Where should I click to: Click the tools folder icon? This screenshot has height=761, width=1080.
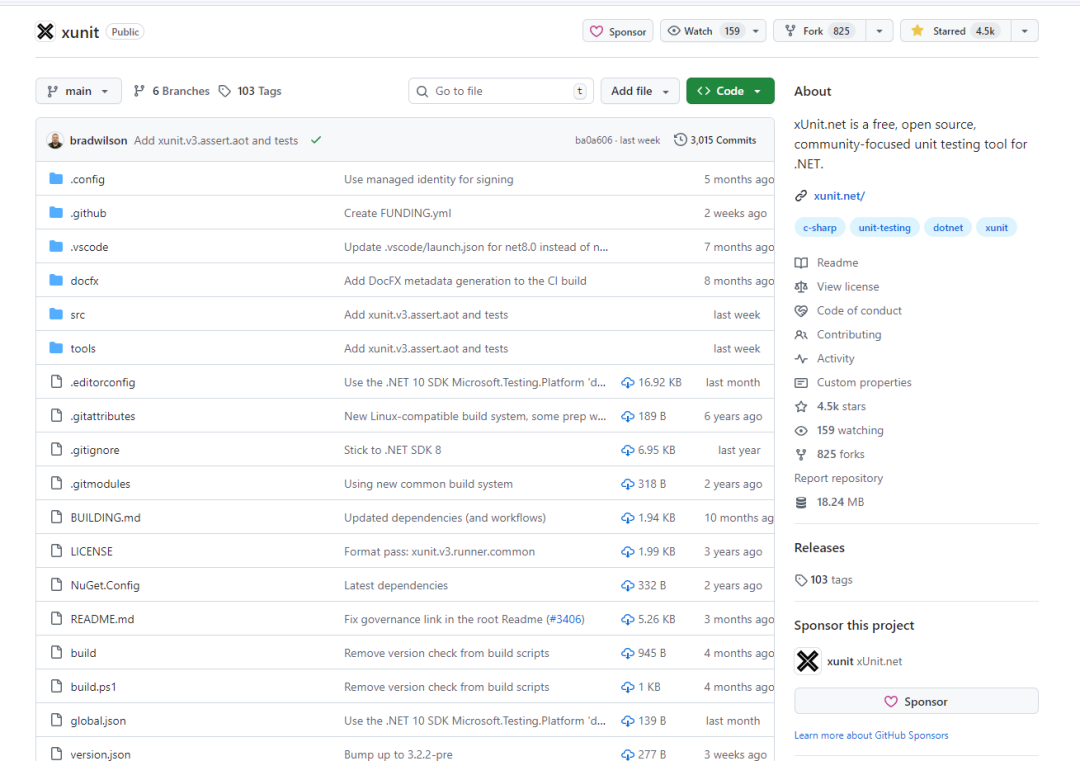pos(56,348)
